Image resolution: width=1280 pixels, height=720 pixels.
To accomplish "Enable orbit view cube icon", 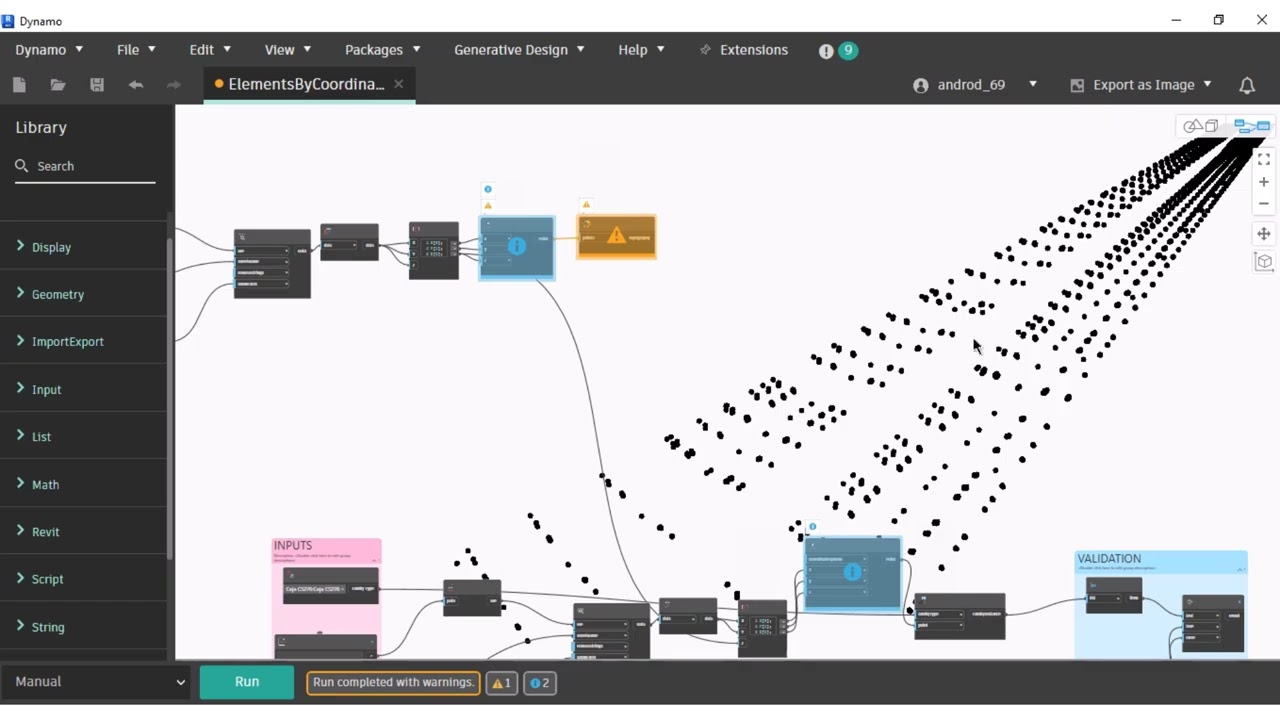I will [1264, 262].
